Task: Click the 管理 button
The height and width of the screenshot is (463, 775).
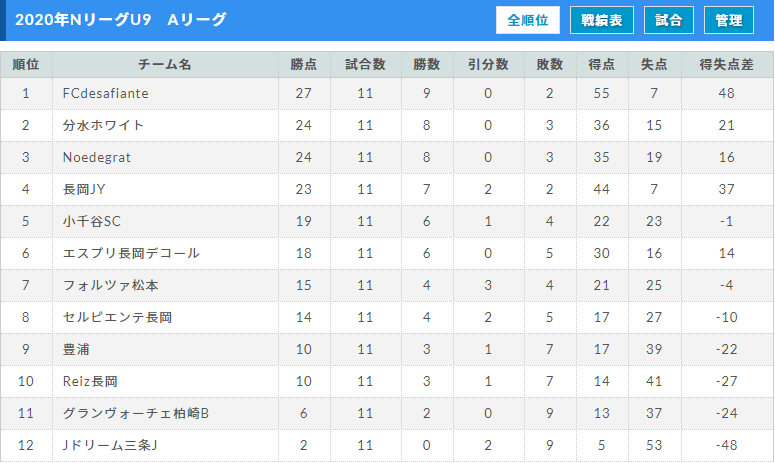Action: point(729,20)
